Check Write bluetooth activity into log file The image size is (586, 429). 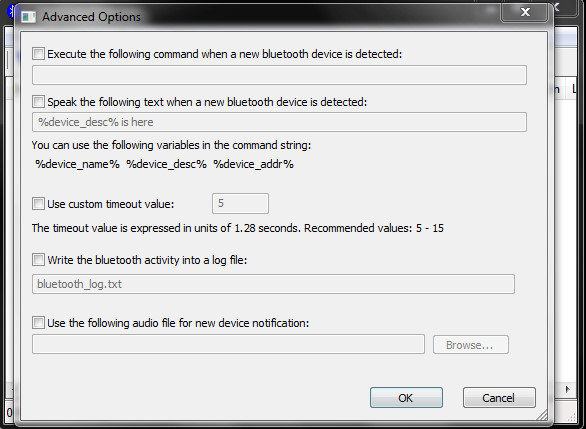point(38,260)
